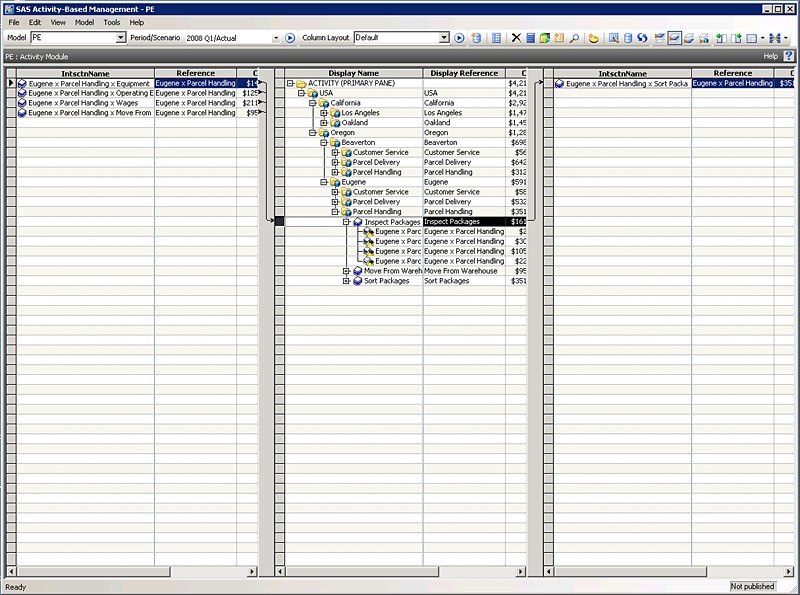Click the first green-arrow sheet toolbar icon

point(721,38)
